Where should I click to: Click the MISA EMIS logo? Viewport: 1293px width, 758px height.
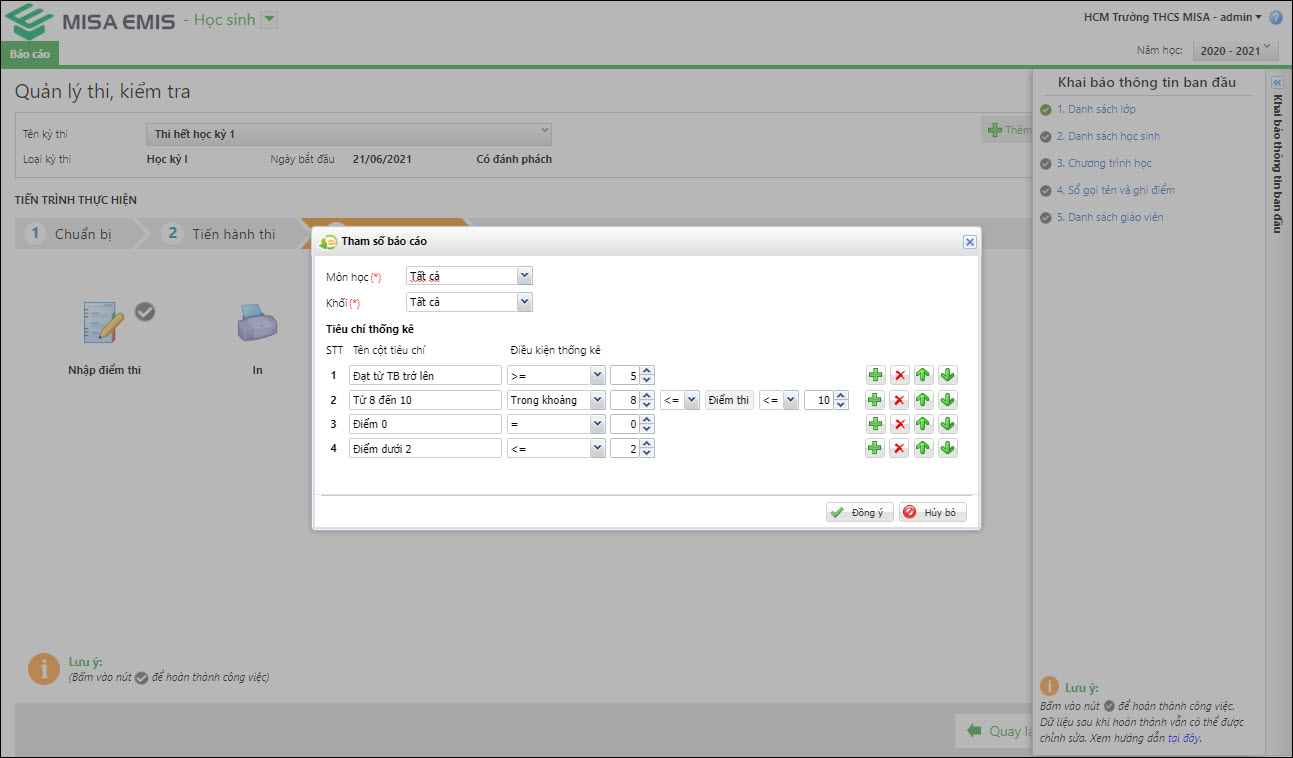[91, 21]
